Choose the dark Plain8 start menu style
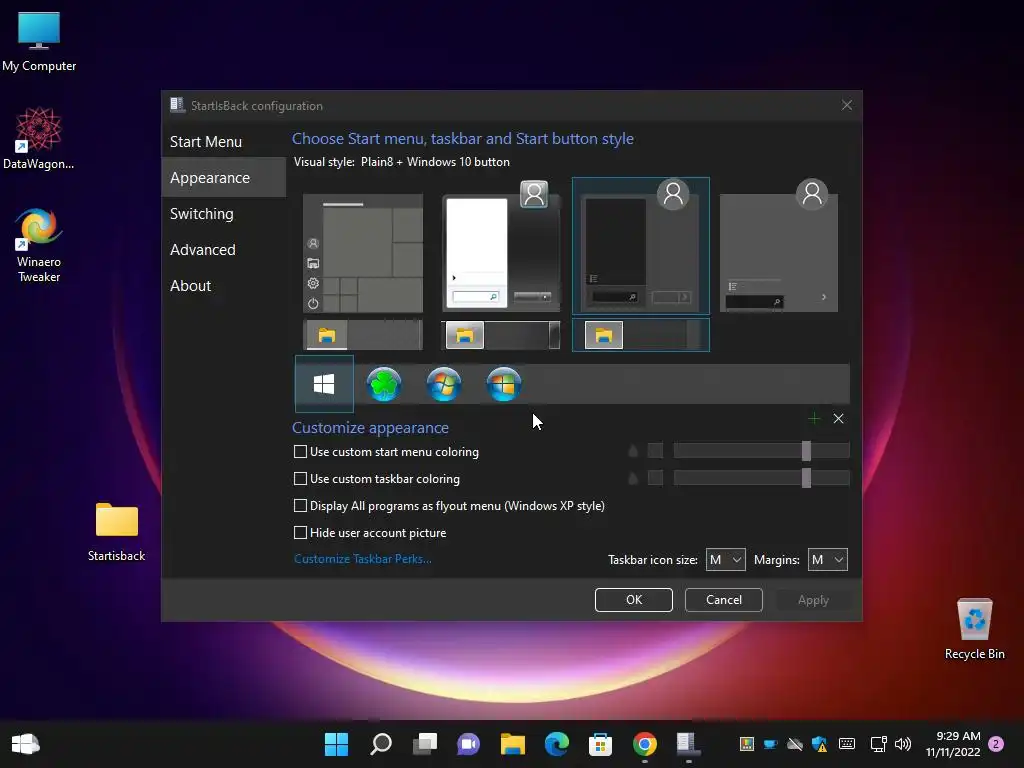Image resolution: width=1024 pixels, height=768 pixels. click(641, 246)
